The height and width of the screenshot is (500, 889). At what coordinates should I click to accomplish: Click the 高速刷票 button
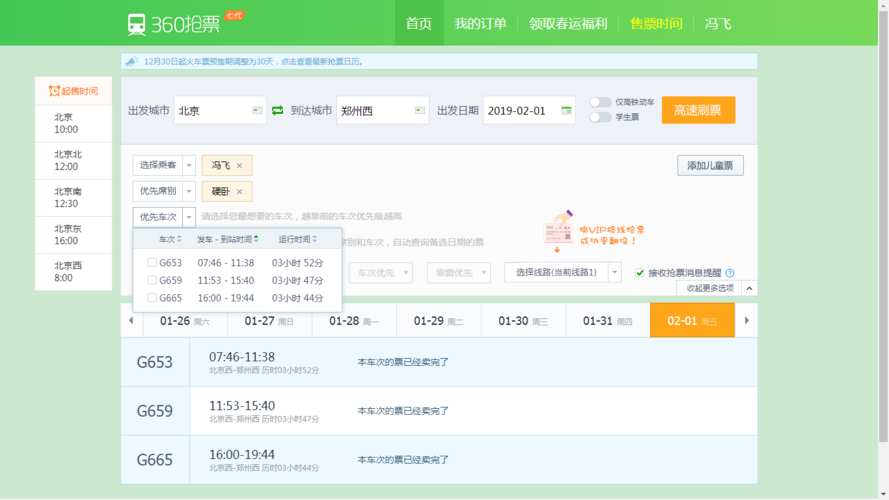pos(698,110)
